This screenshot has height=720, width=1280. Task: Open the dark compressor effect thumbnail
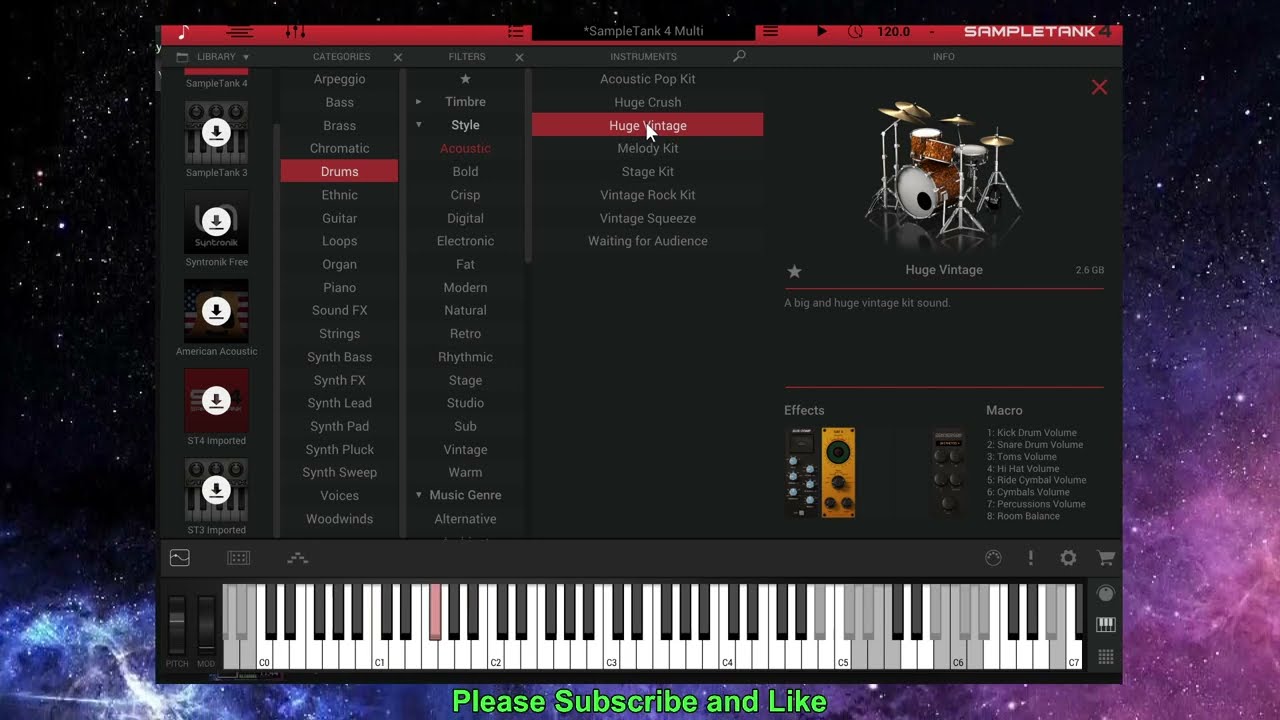click(801, 472)
